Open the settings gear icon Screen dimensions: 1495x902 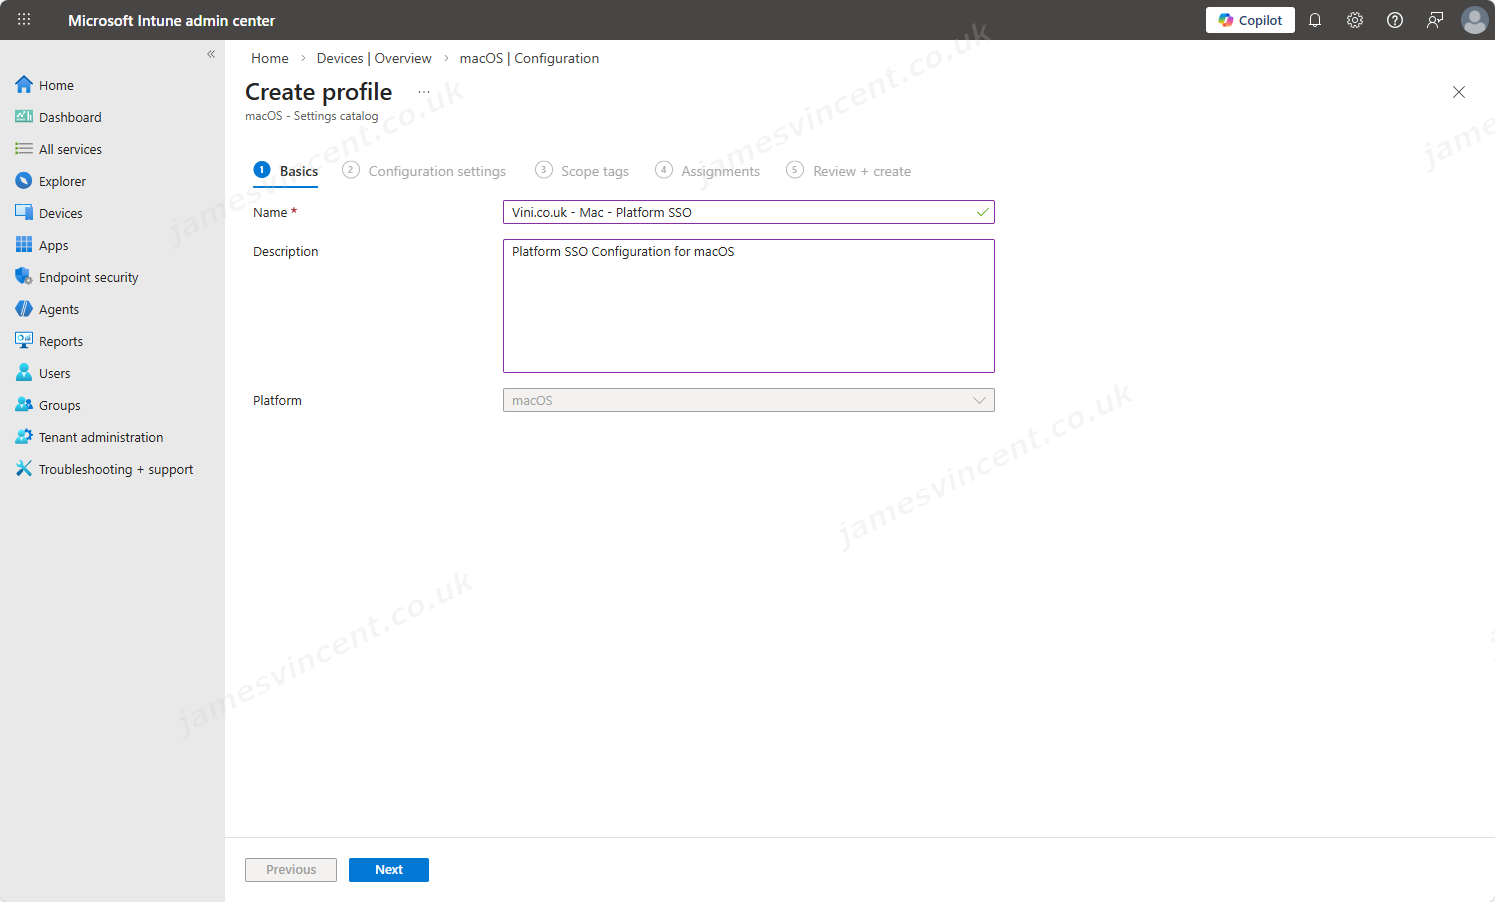coord(1355,20)
